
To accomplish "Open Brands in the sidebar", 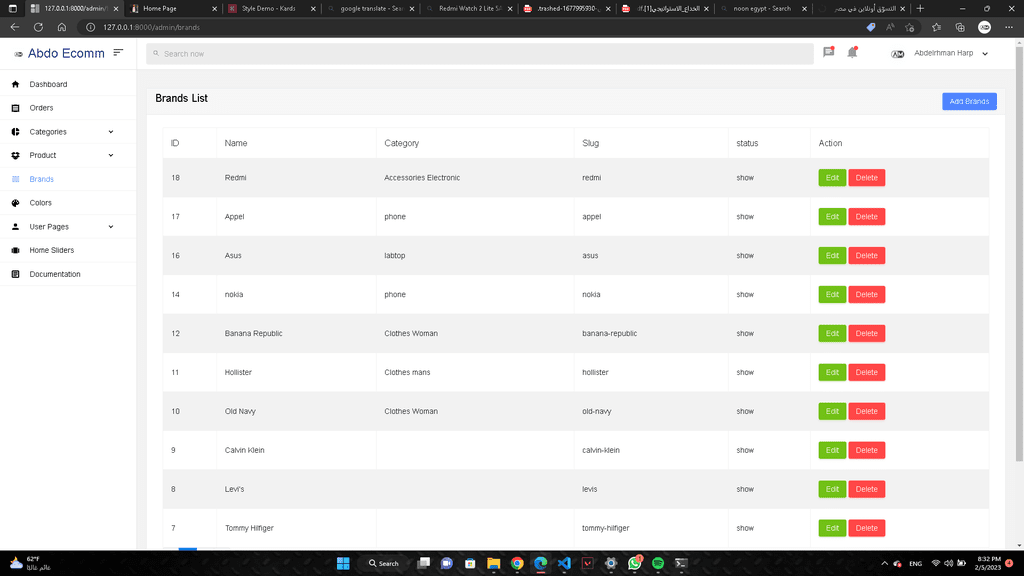I will point(41,179).
